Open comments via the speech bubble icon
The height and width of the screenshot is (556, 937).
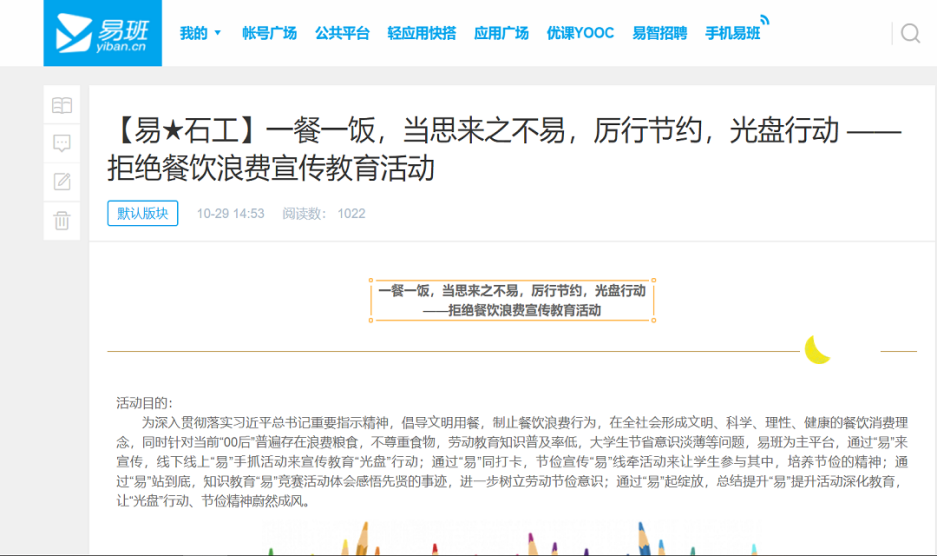tap(62, 143)
